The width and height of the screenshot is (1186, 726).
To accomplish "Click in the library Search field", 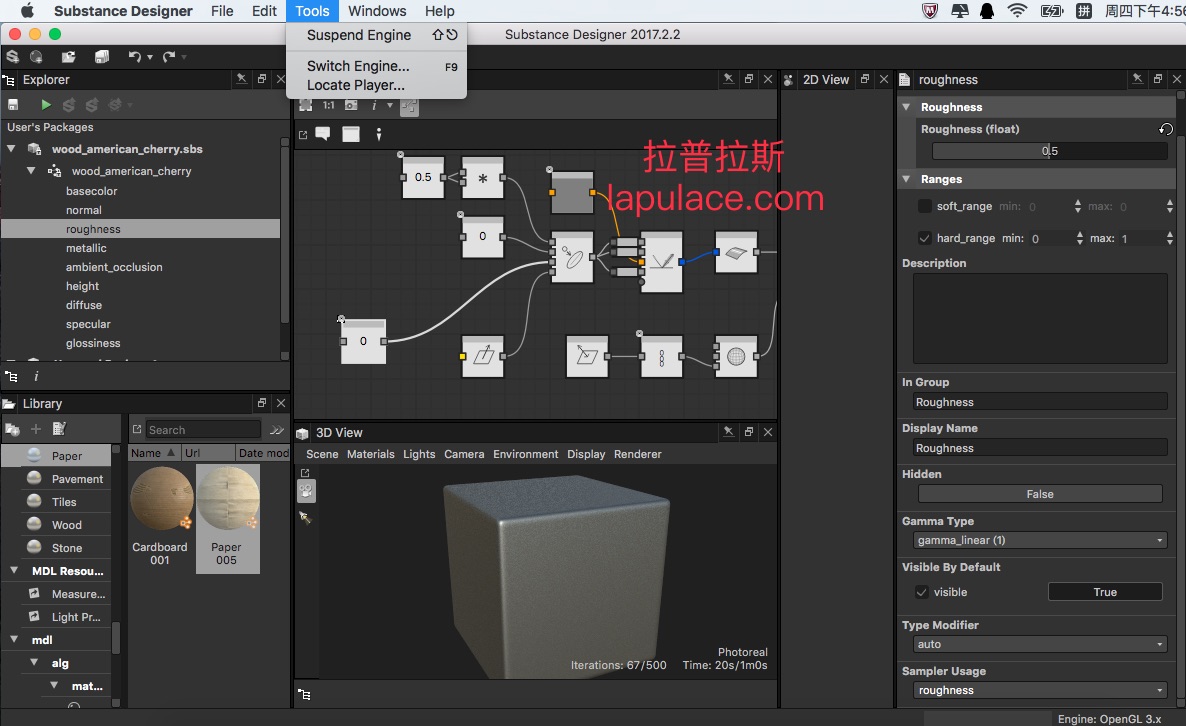I will [x=203, y=430].
